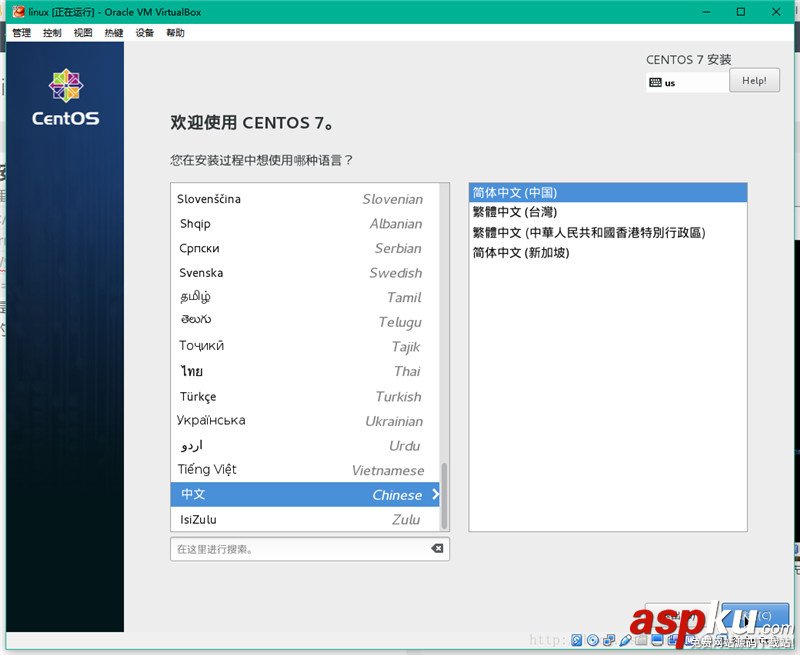
Task: Select 繁體中文 (台灣) locale
Action: point(608,212)
